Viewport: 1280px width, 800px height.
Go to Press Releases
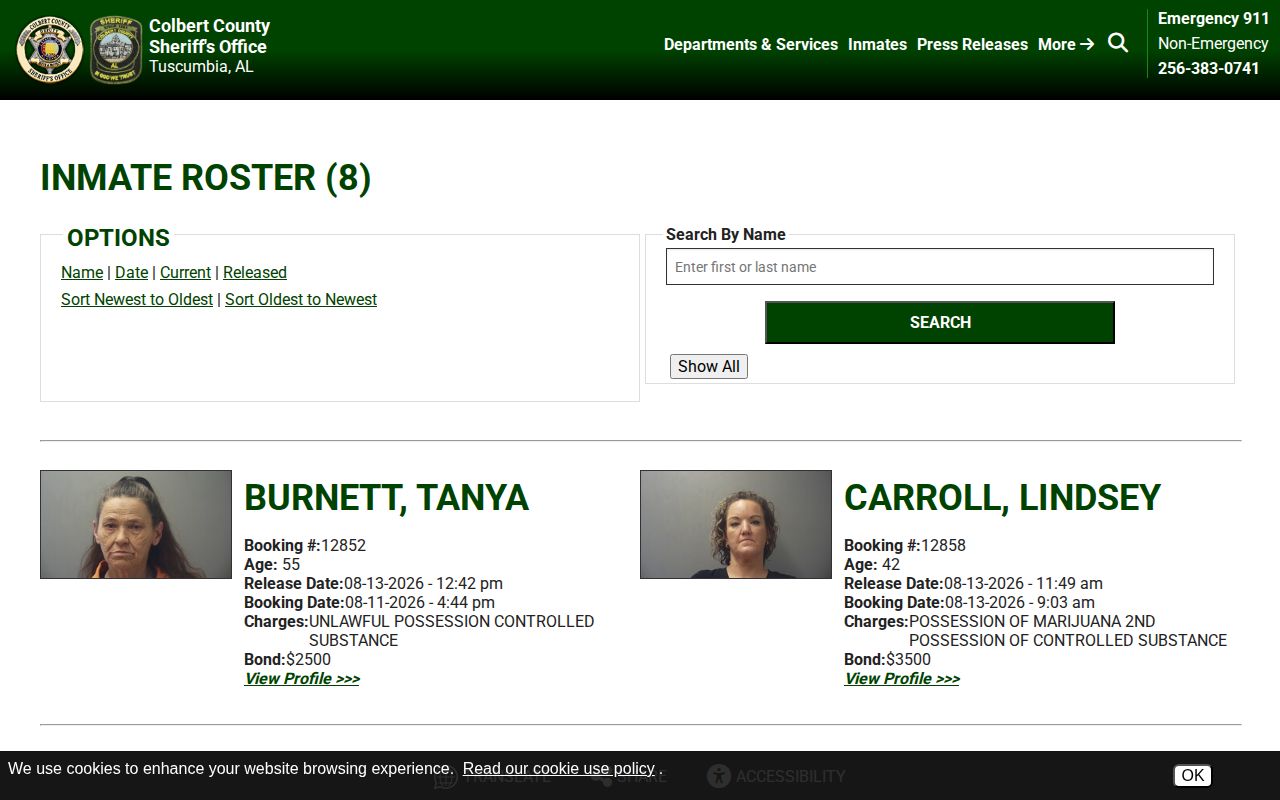pyautogui.click(x=972, y=44)
